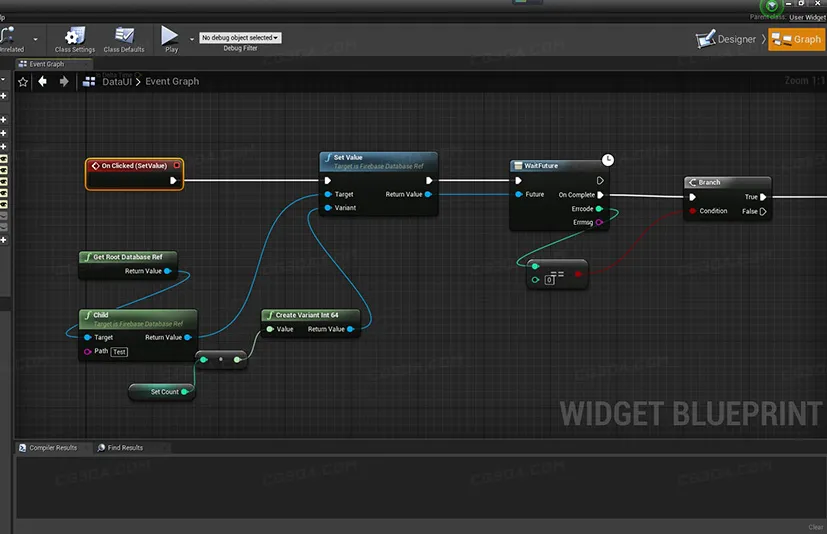The height and width of the screenshot is (534, 827).
Task: Navigate forward with the right arrow
Action: pyautogui.click(x=64, y=81)
